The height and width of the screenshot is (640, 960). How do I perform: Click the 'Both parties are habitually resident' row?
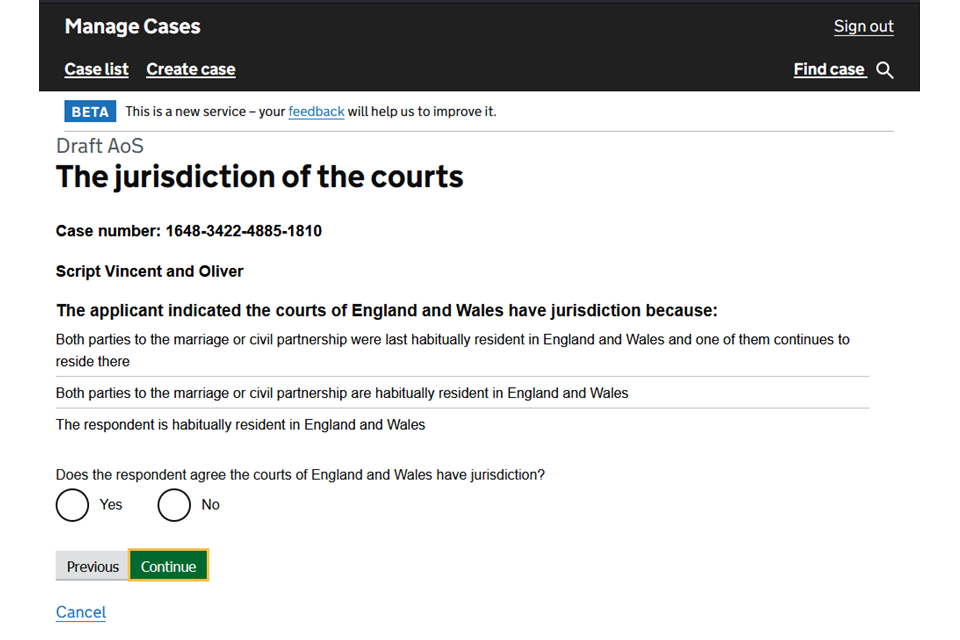(x=342, y=393)
